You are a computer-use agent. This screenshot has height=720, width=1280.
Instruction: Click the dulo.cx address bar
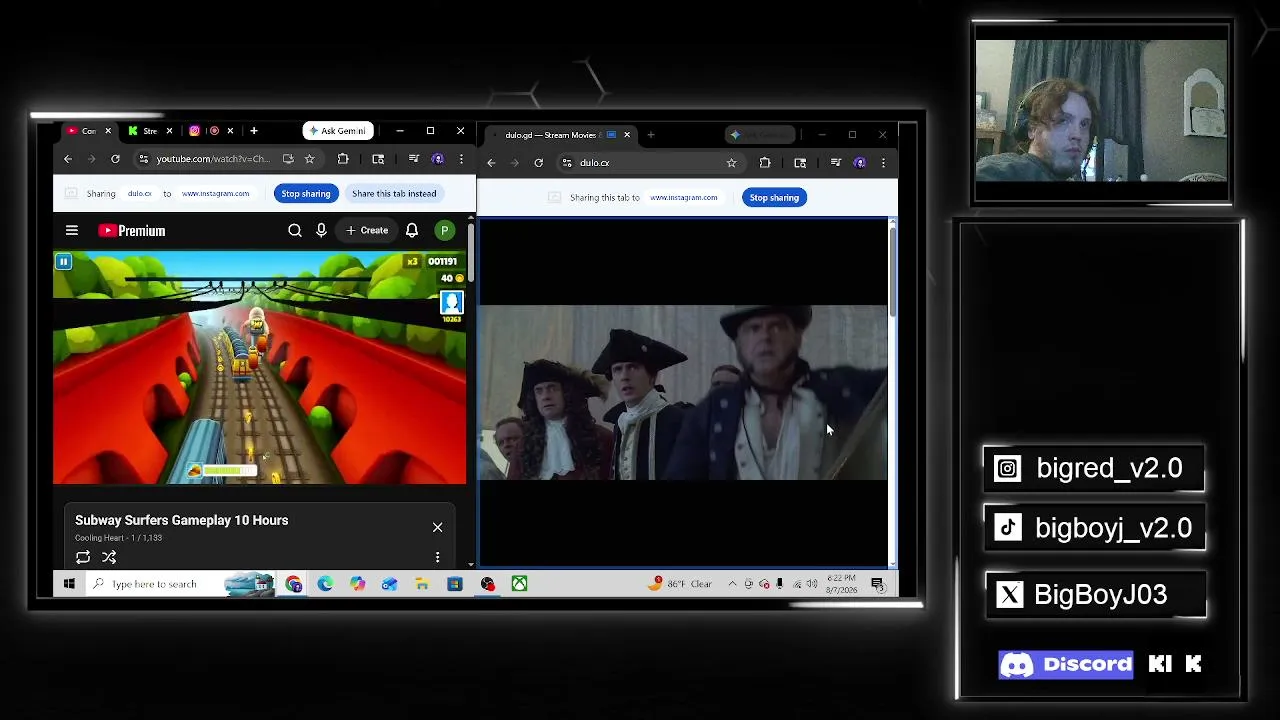(650, 163)
